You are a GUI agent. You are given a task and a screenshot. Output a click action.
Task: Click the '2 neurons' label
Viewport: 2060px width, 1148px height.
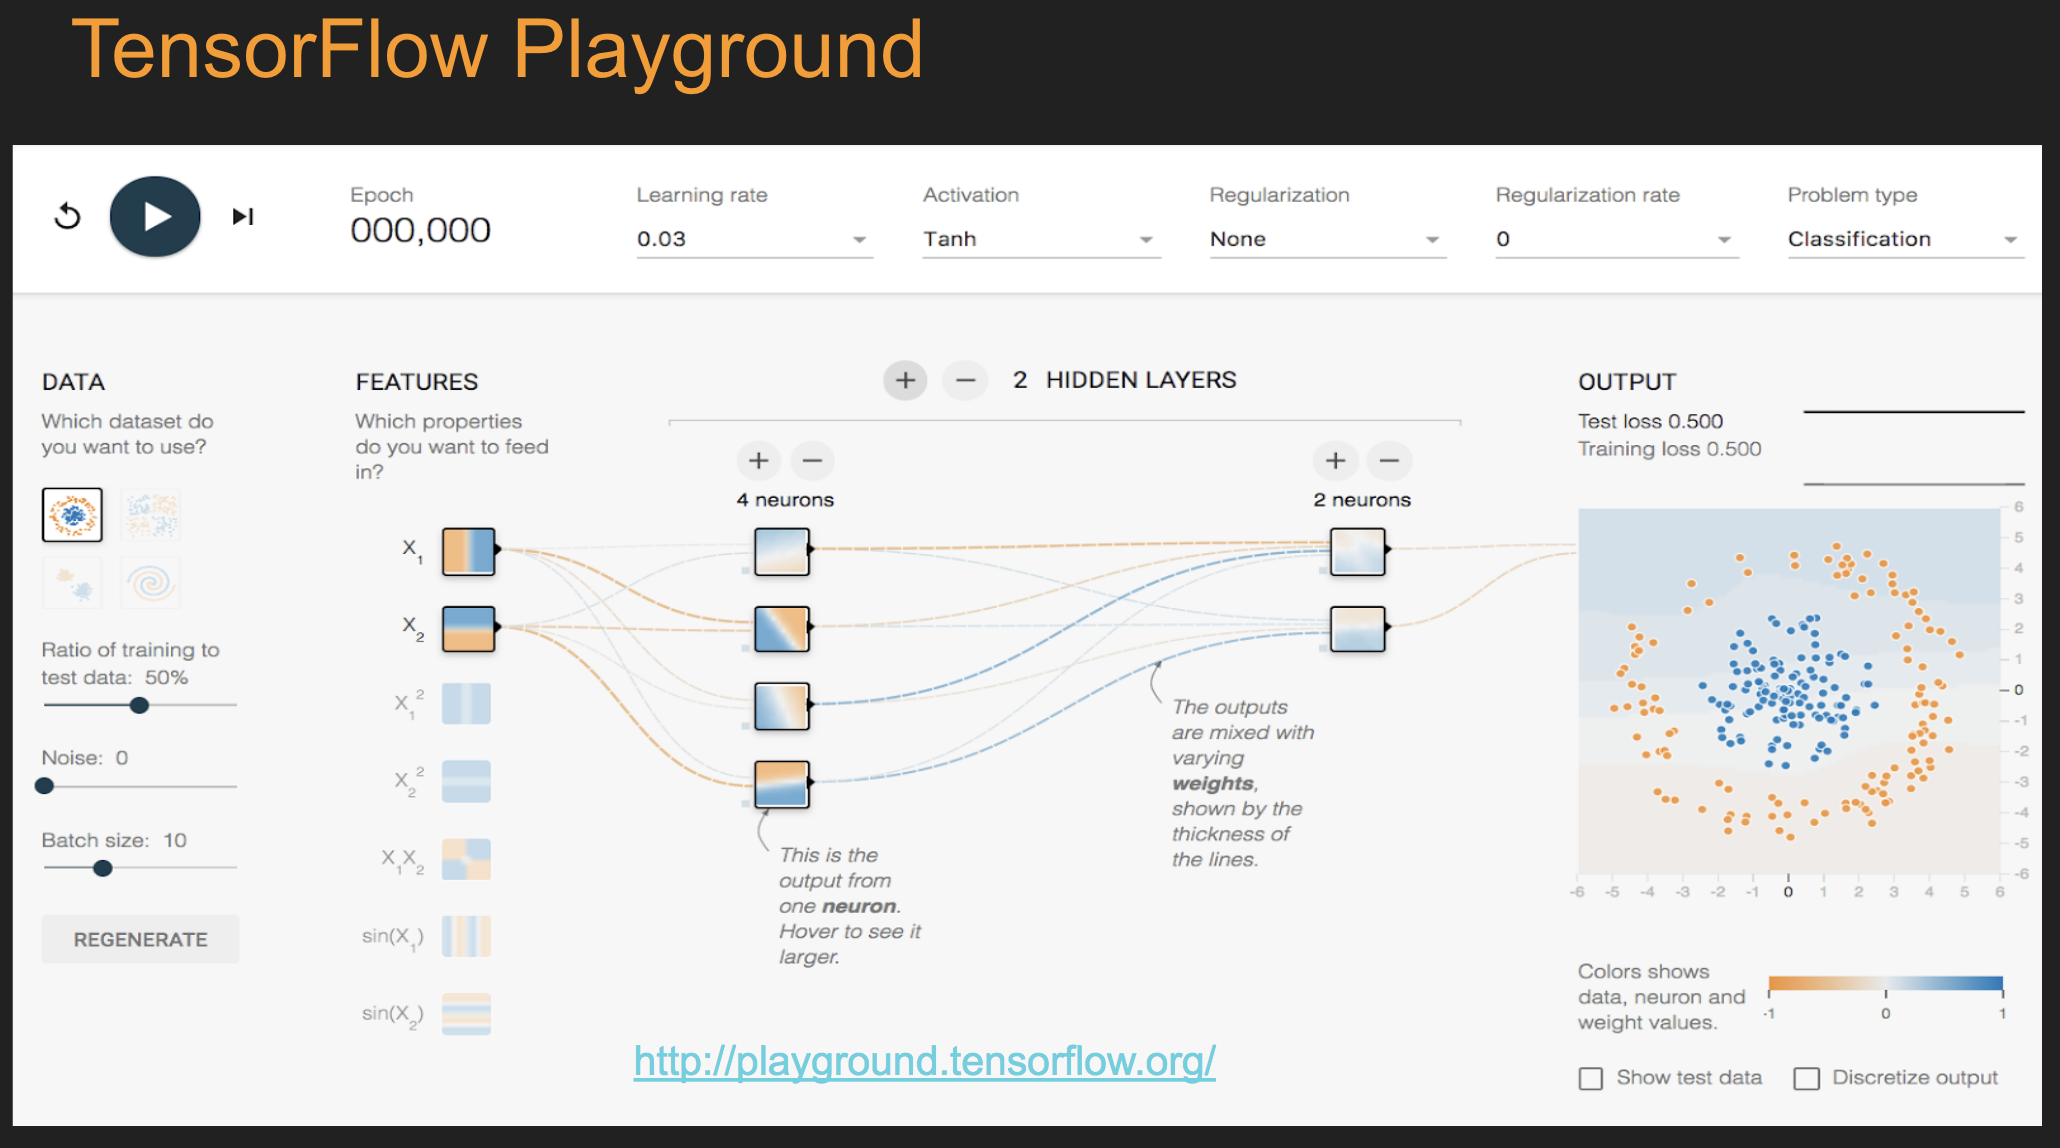coord(1362,500)
